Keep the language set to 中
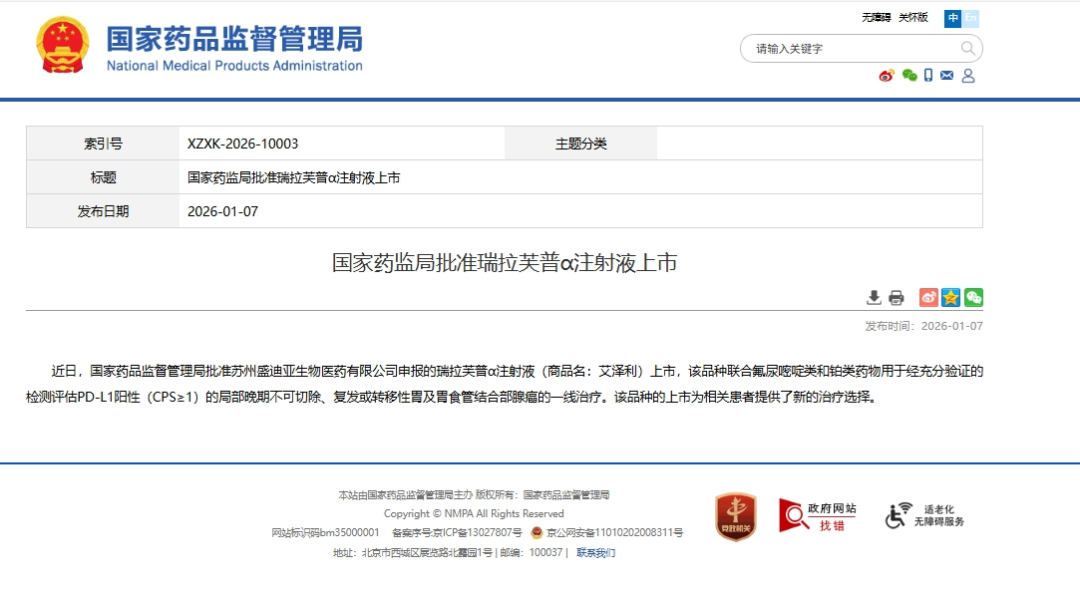This screenshot has height=589, width=1080. (x=953, y=18)
